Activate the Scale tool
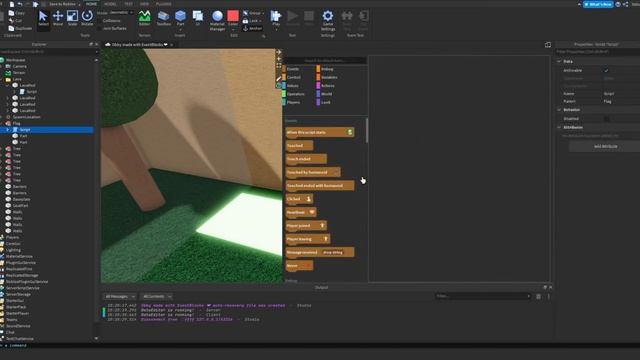This screenshot has height=360, width=640. coord(72,18)
